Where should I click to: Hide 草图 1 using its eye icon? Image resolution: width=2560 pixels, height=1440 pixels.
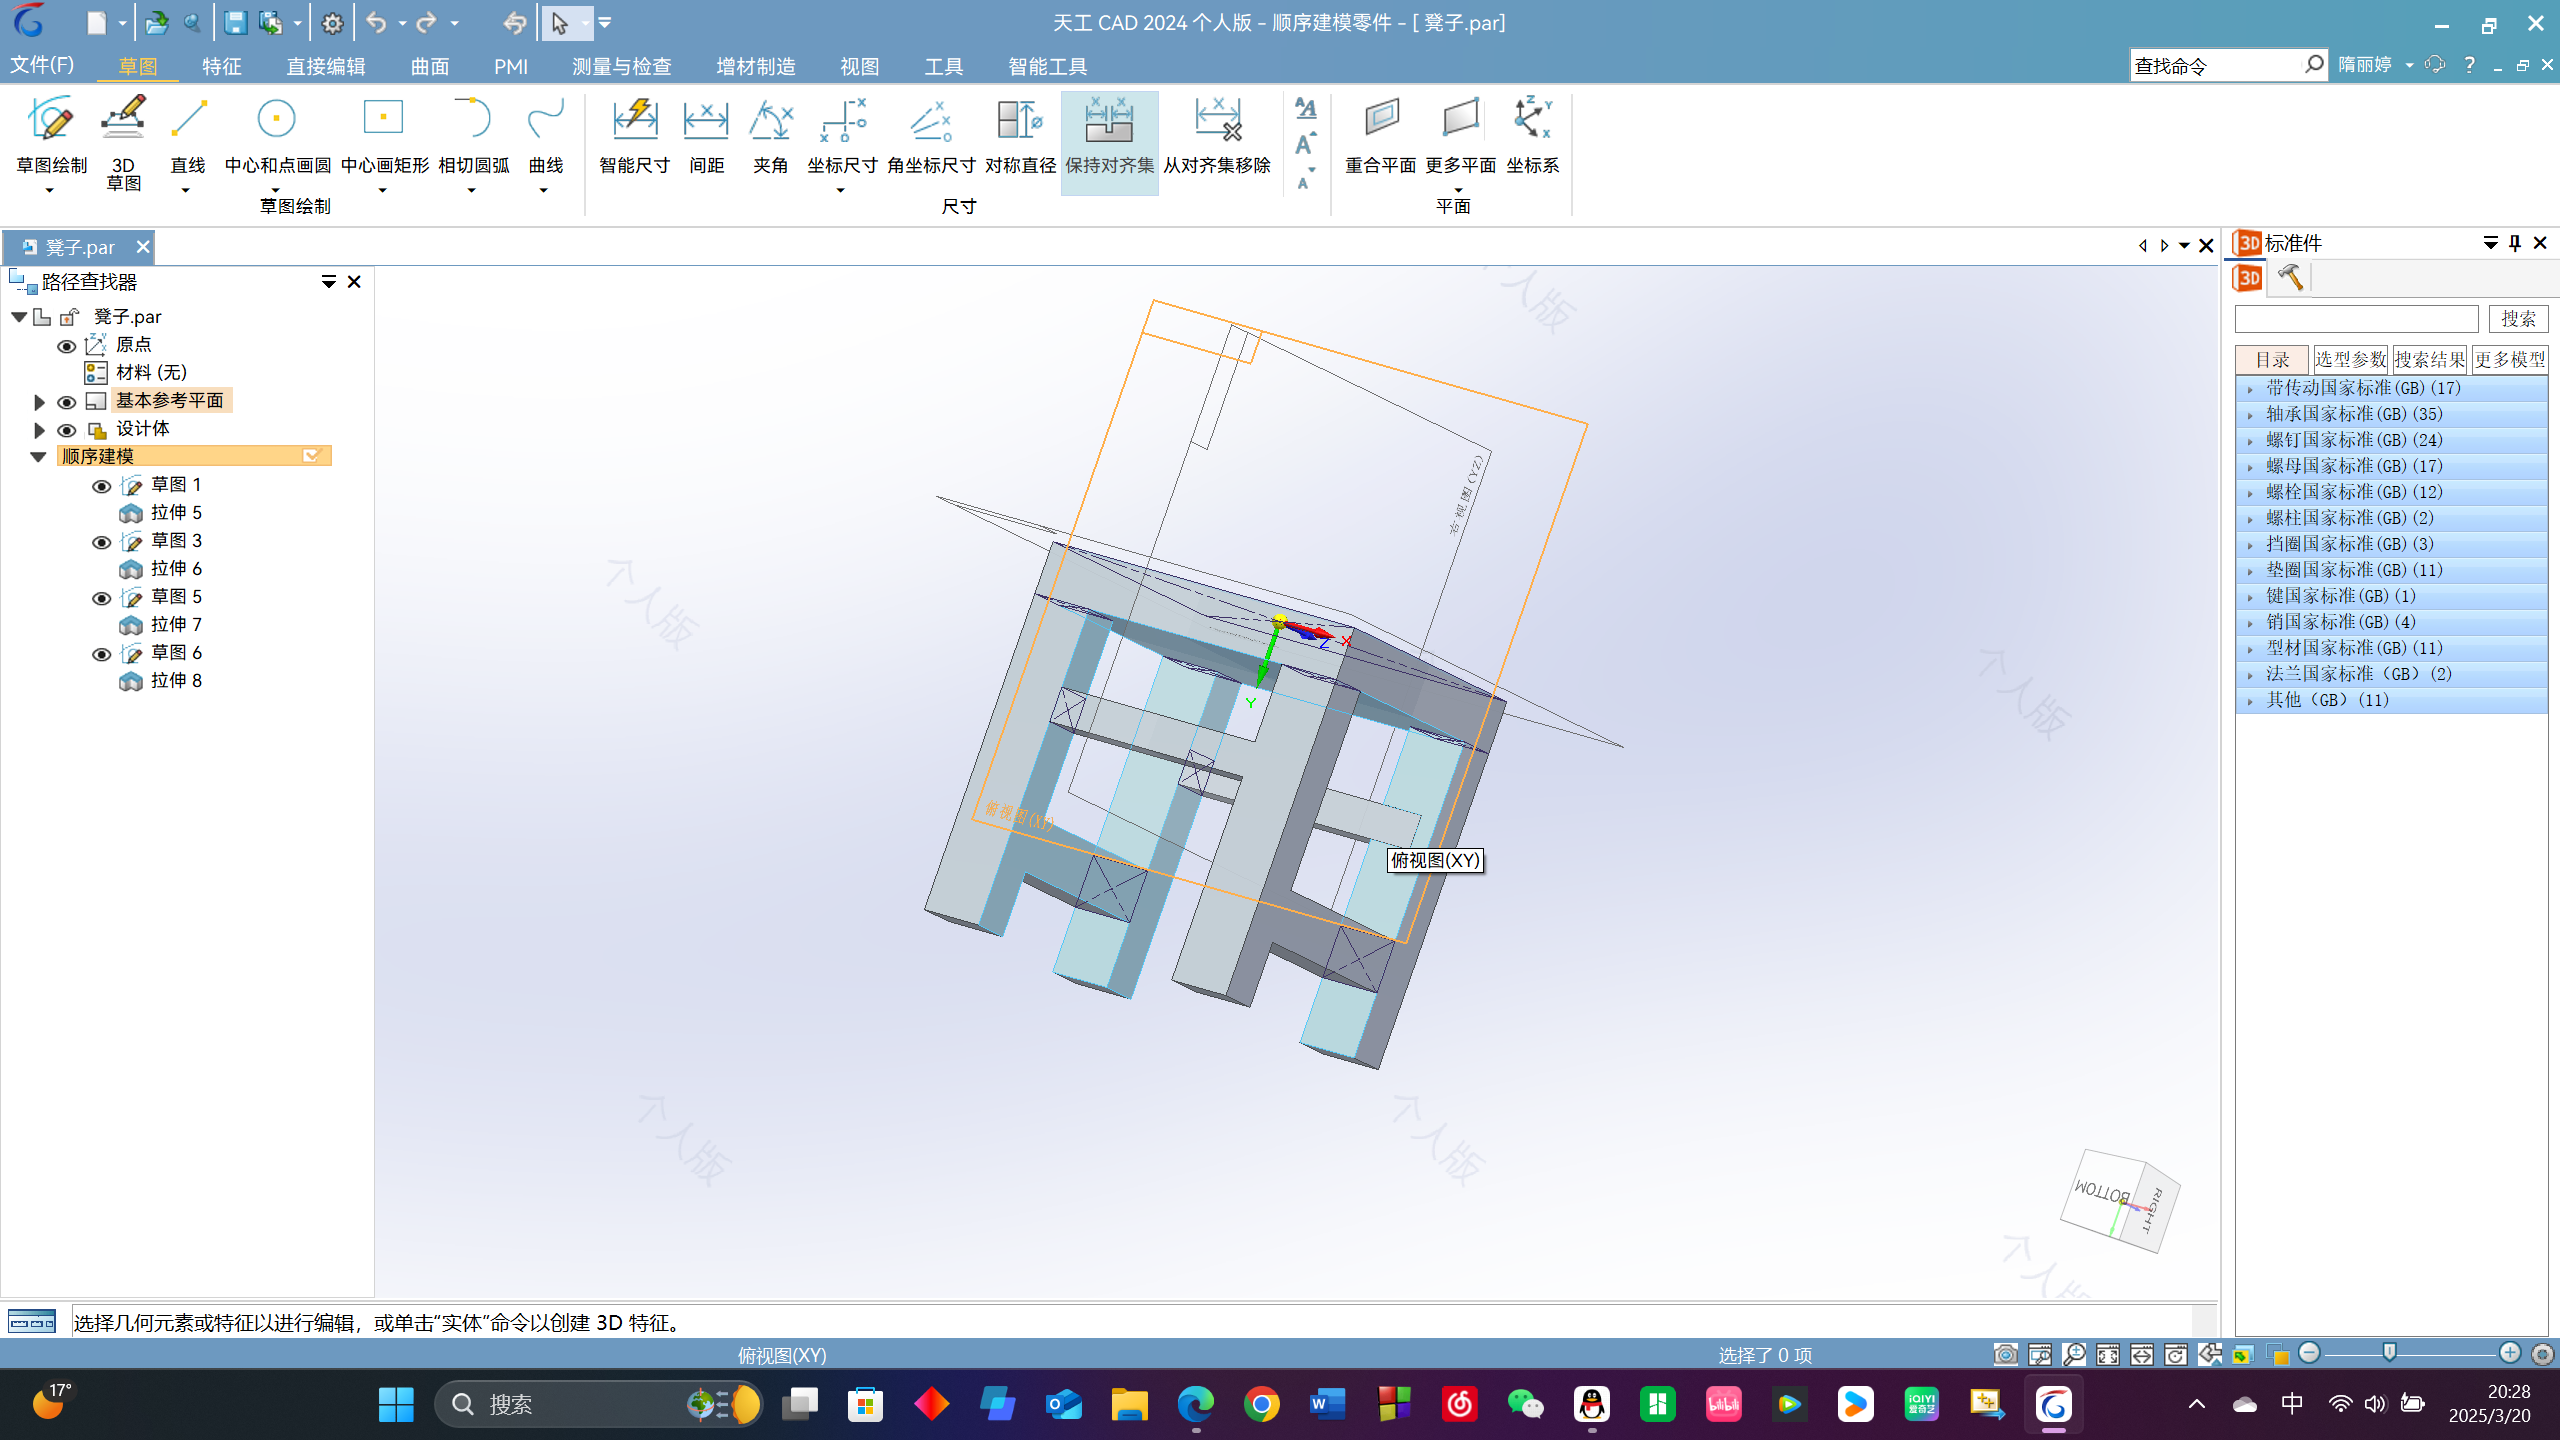coord(101,486)
